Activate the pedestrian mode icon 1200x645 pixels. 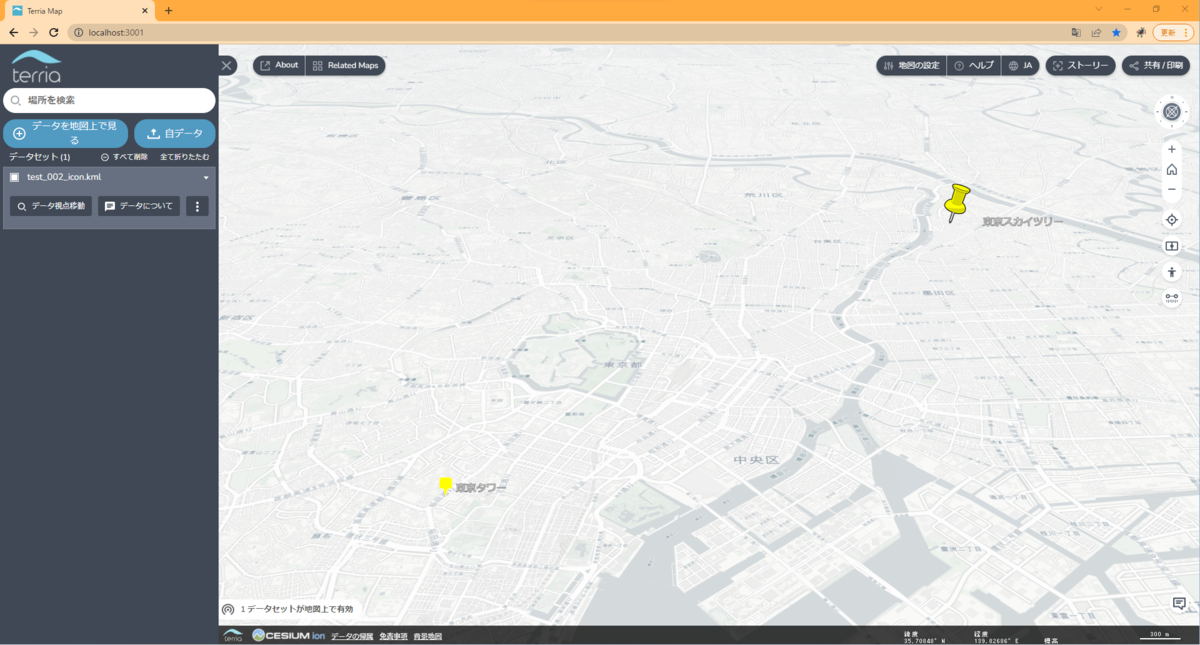[x=1172, y=272]
